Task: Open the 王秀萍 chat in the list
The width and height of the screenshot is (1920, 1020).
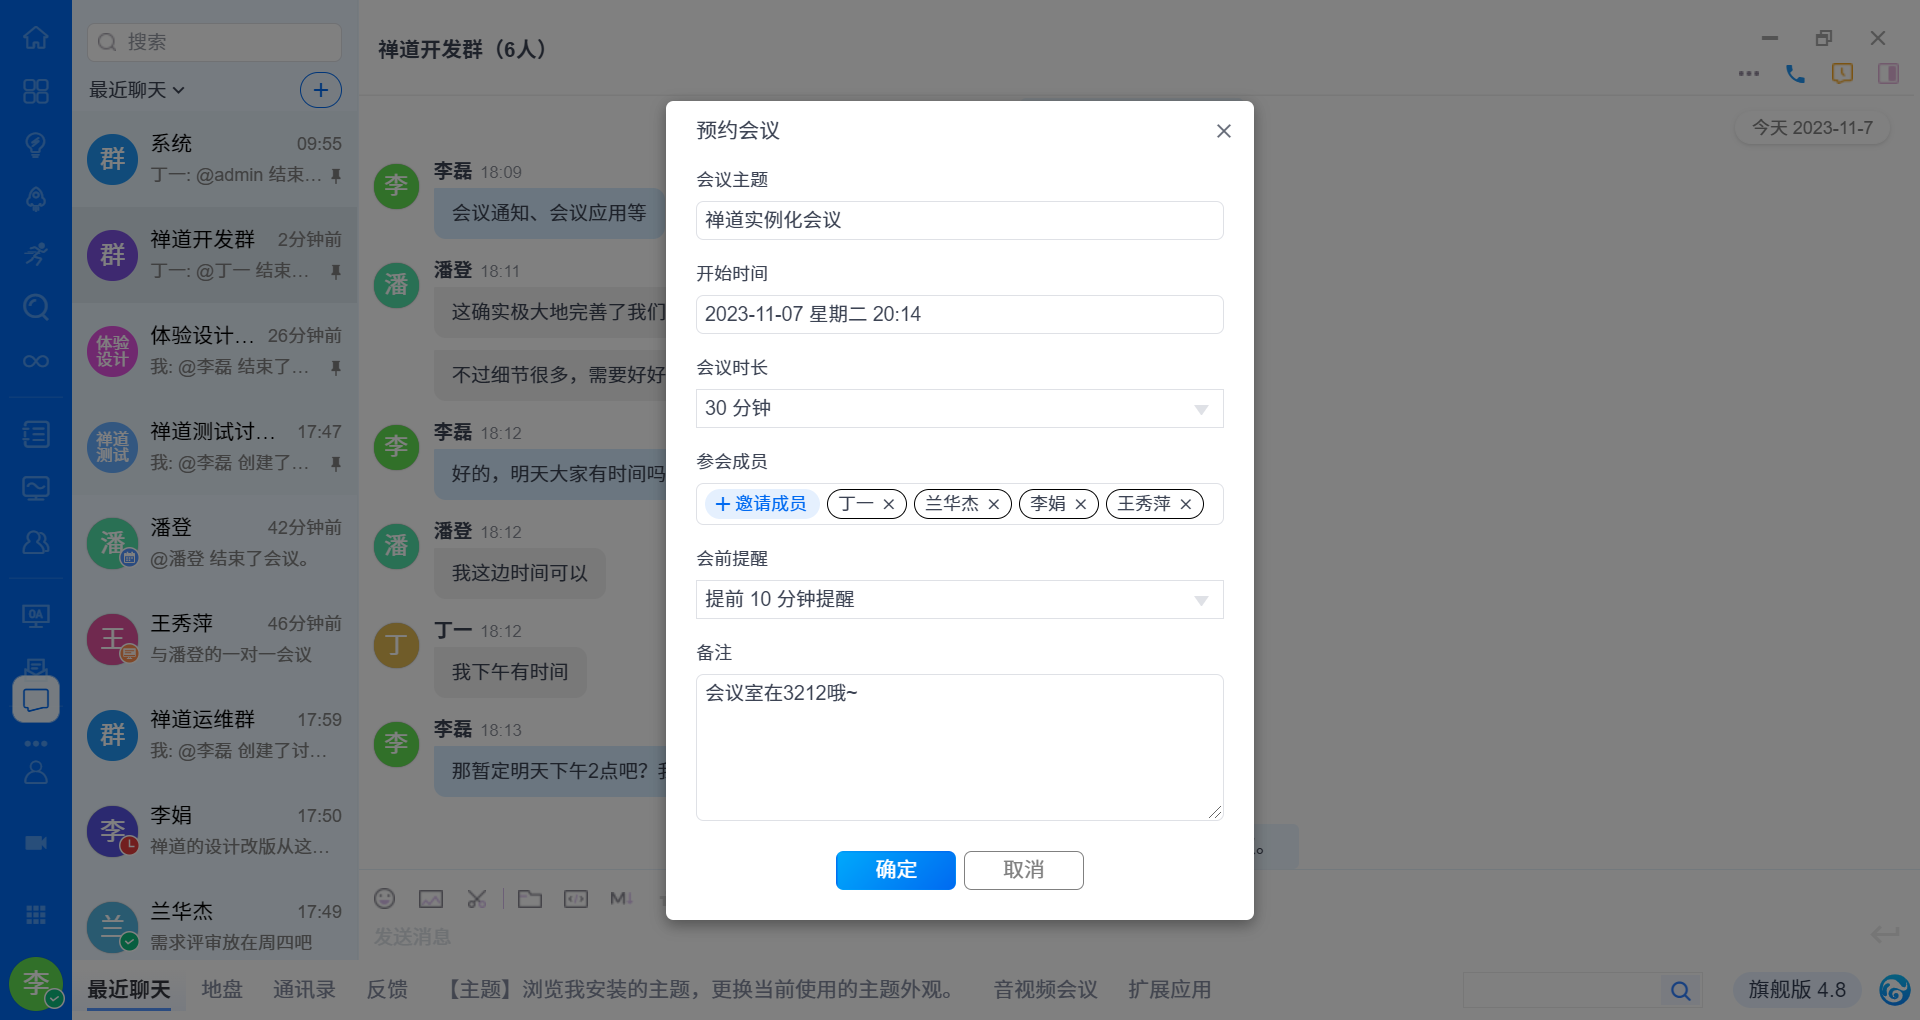Action: coord(215,639)
